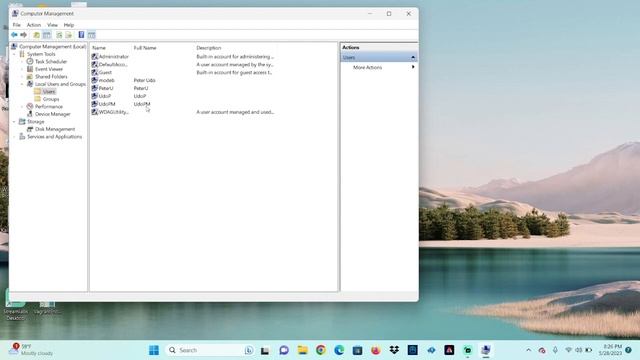Image resolution: width=640 pixels, height=360 pixels.
Task: Select the modeb user account
Action: pyautogui.click(x=103, y=80)
